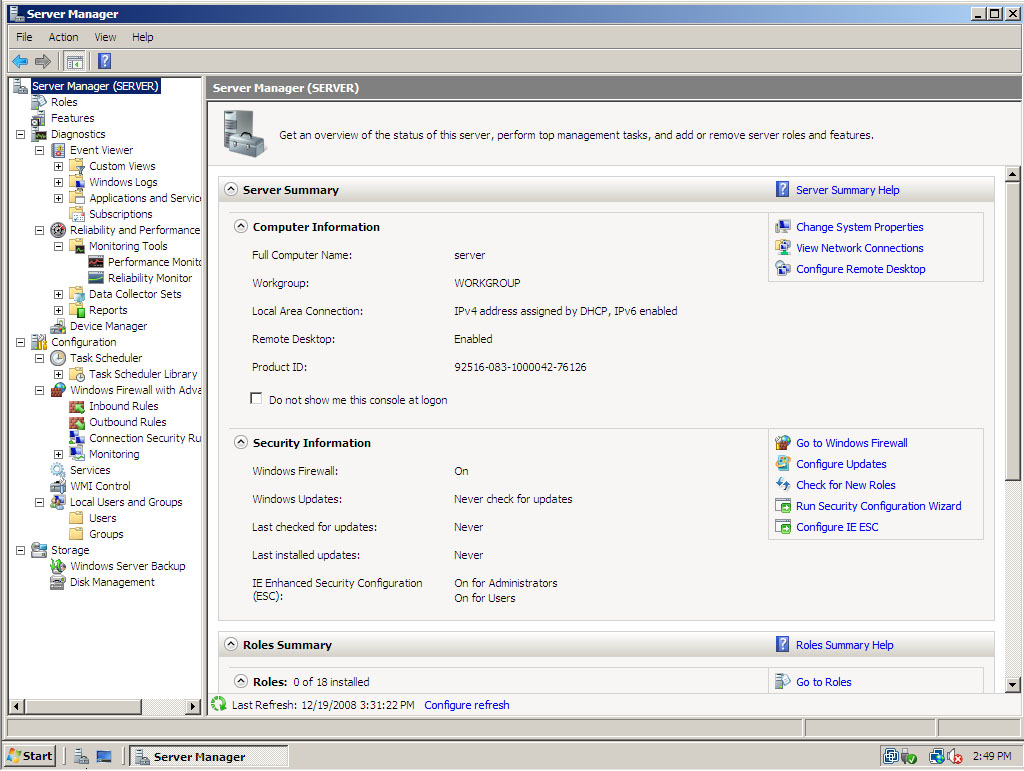Click Go to Windows Firewall link
Viewport: 1024px width, 771px height.
click(x=852, y=443)
